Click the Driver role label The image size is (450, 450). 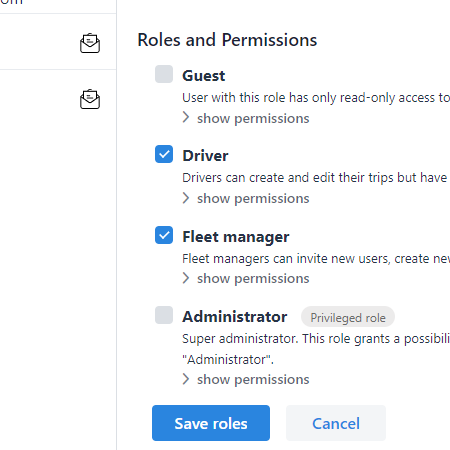click(205, 156)
